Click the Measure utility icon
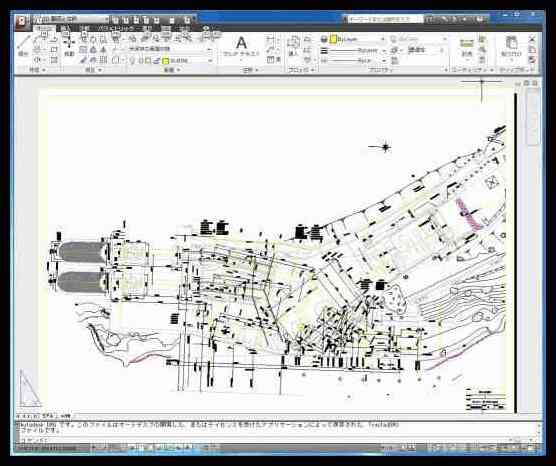This screenshot has width=556, height=466. 467,46
